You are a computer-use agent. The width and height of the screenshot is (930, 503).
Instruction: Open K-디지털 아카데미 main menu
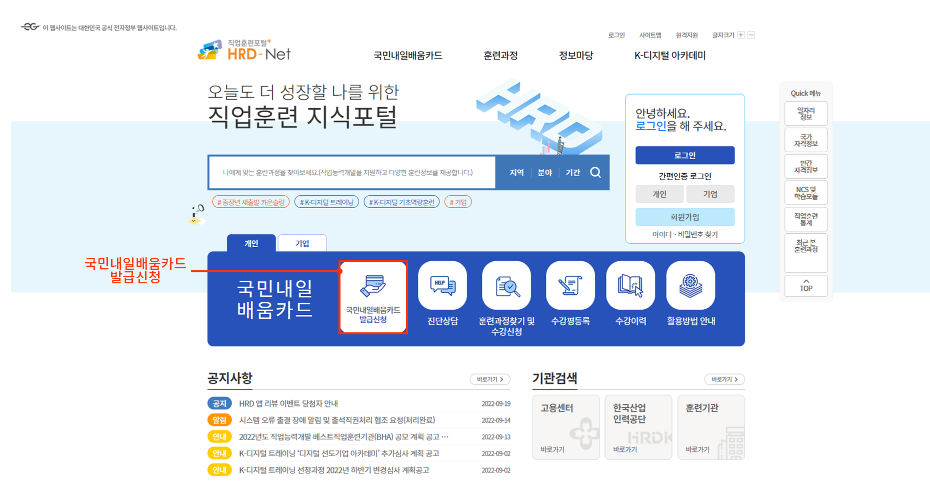[x=670, y=56]
